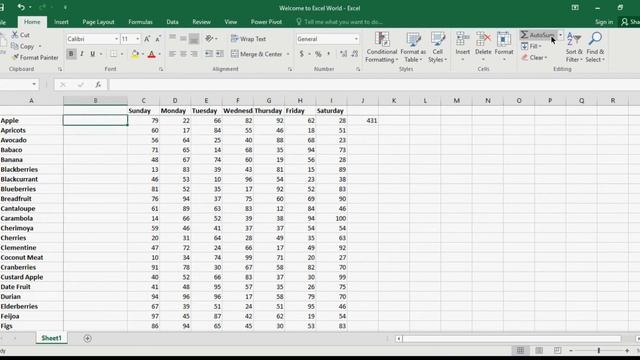
Task: Click the zoom slider handle
Action: pyautogui.click(x=599, y=351)
